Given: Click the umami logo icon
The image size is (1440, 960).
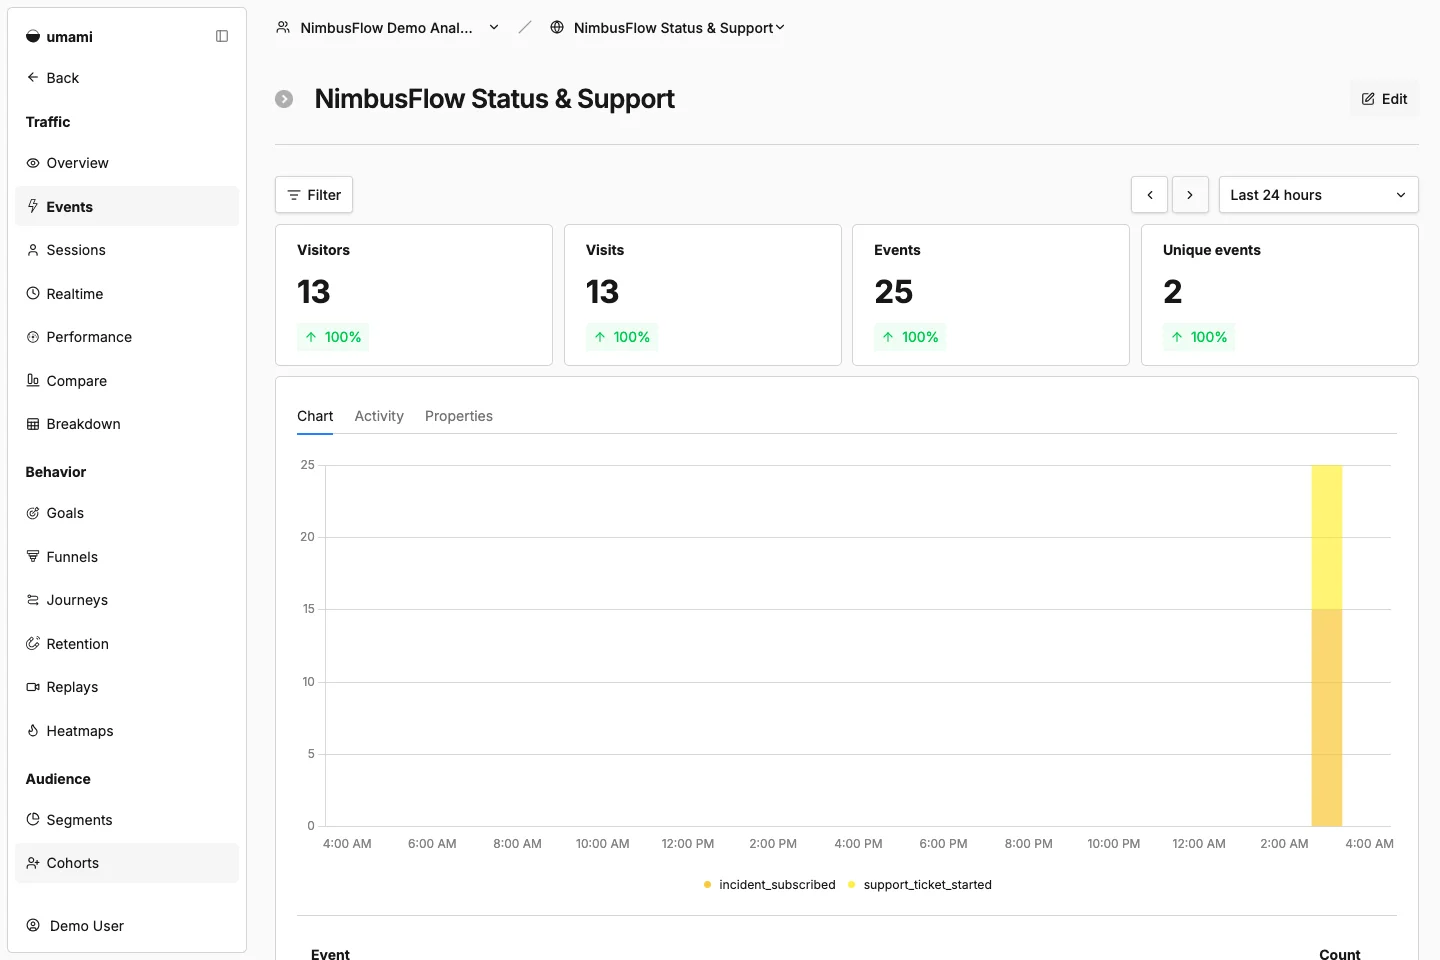Looking at the screenshot, I should pos(33,37).
